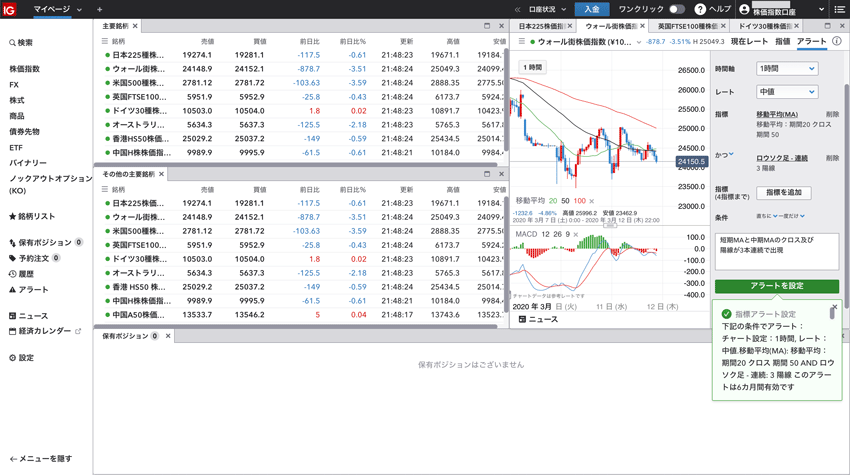Open the 口座状況 dropdown
Viewport: 850px width, 475px height.
(547, 9)
